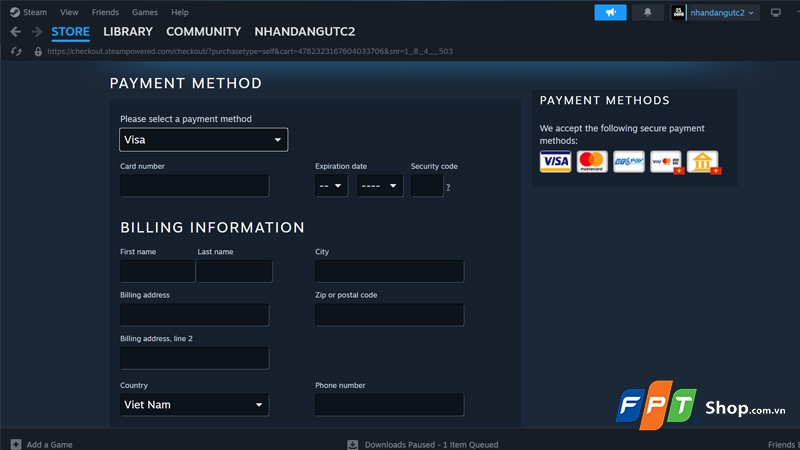Click the bank transfer icon
The width and height of the screenshot is (800, 450).
coord(703,162)
